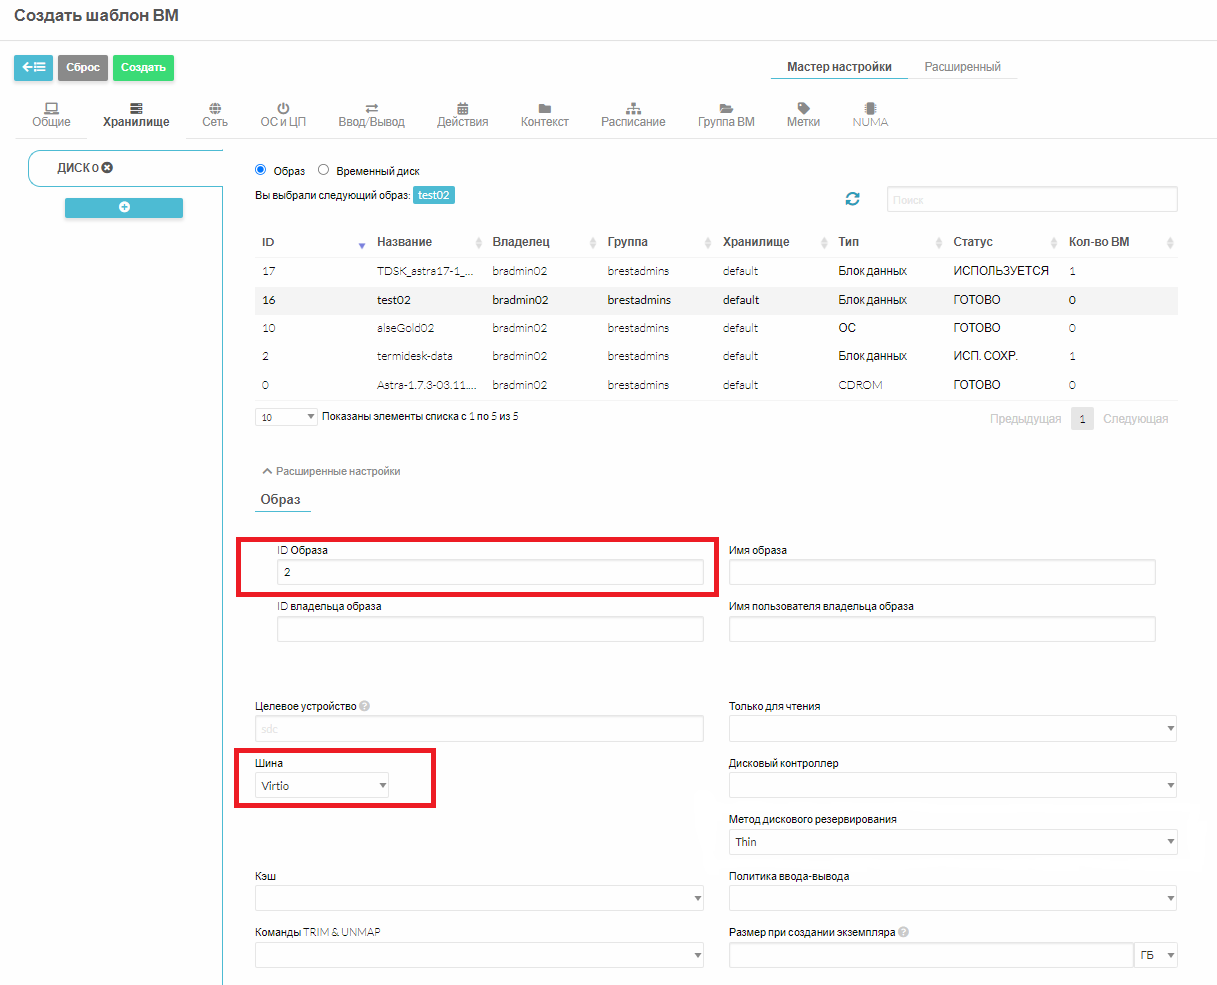1217x985 pixels.
Task: Collapse the Расширенные настройки section
Action: coord(331,471)
